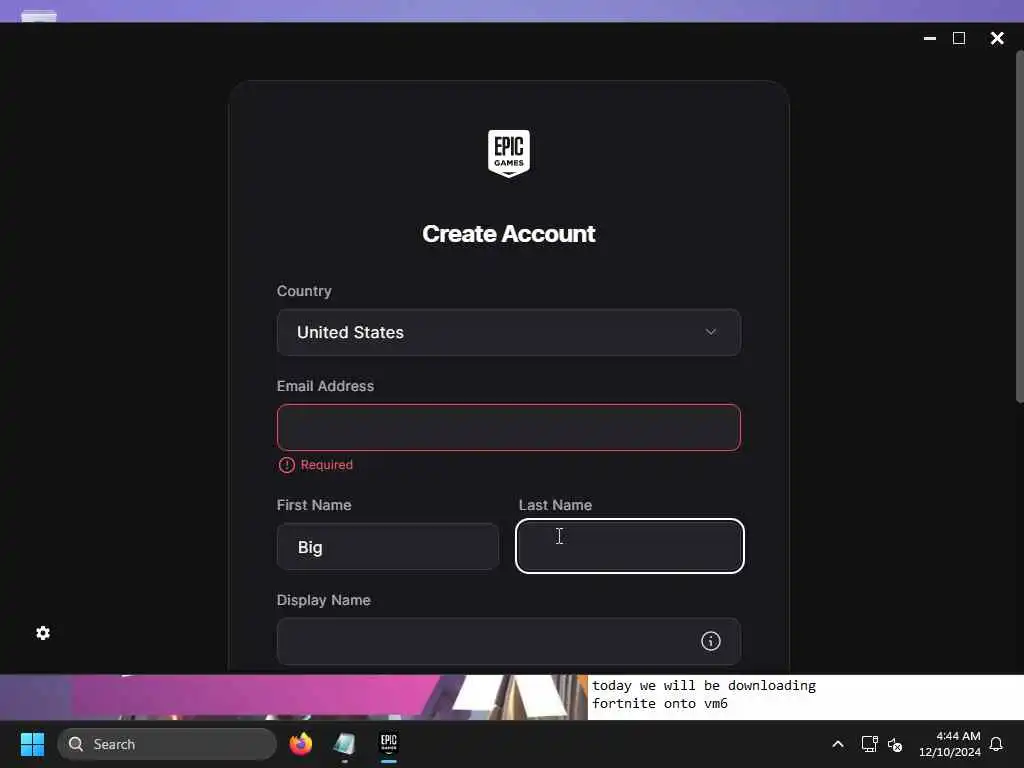The height and width of the screenshot is (768, 1024).
Task: Click the Display Name label
Action: 324,600
